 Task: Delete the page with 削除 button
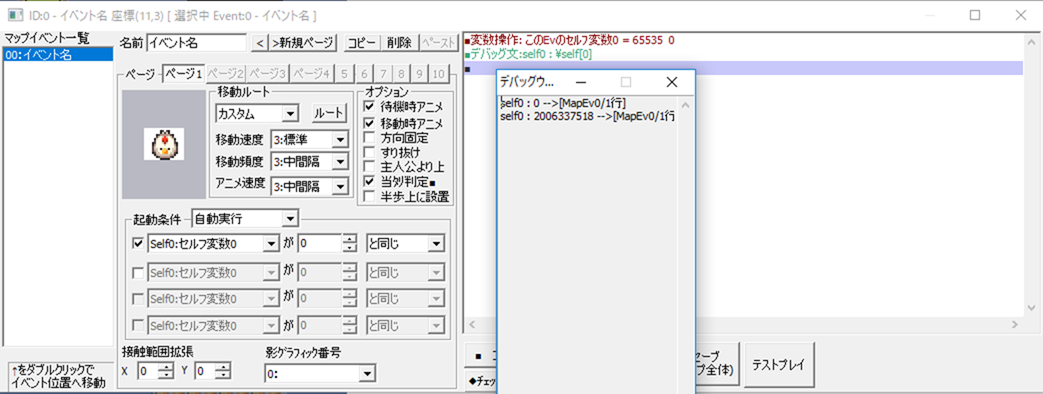pos(400,43)
